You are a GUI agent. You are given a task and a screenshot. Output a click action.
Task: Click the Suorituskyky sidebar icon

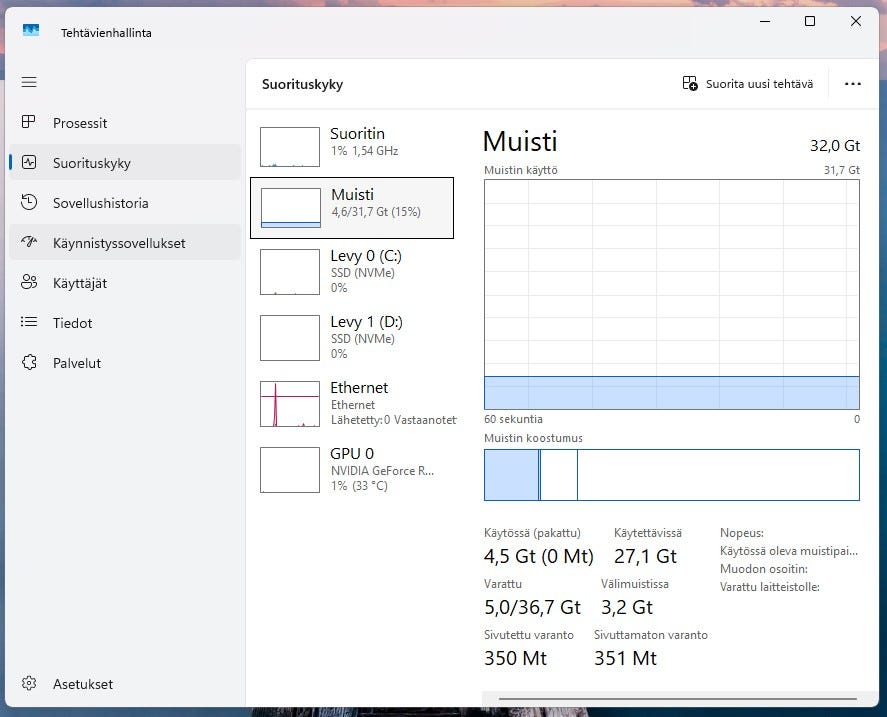pyautogui.click(x=29, y=163)
